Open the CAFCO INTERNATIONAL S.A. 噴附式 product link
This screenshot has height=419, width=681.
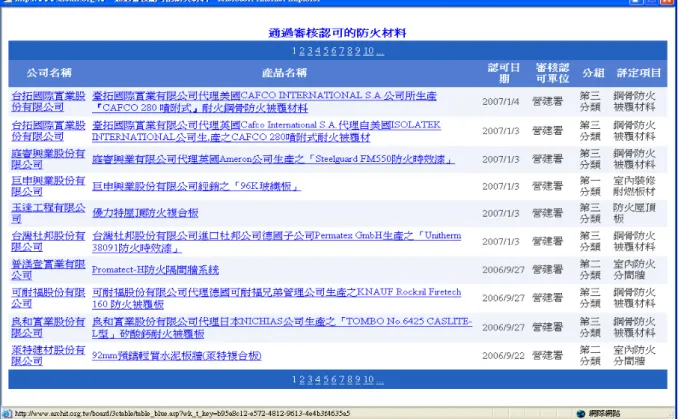pos(264,102)
